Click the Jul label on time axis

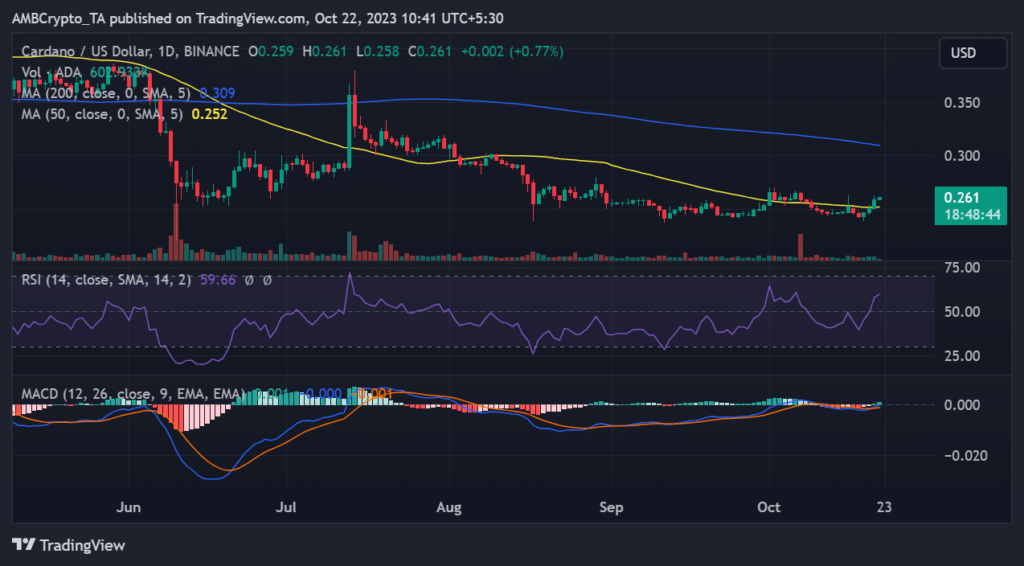click(289, 508)
